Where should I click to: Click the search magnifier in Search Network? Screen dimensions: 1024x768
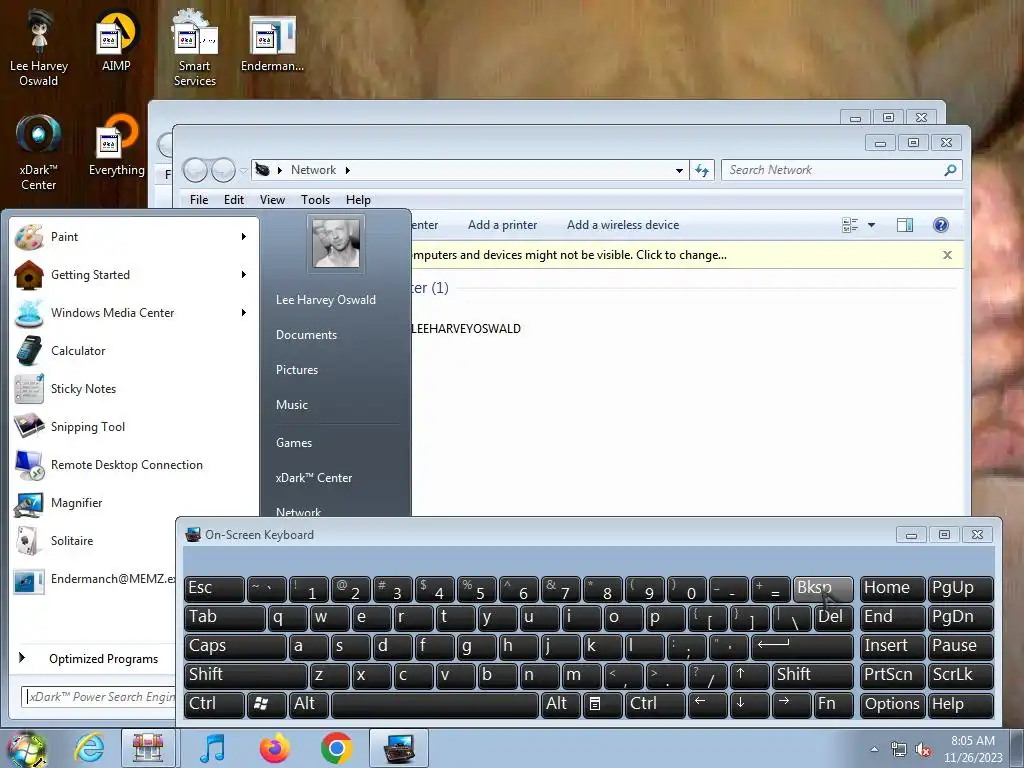coord(950,170)
